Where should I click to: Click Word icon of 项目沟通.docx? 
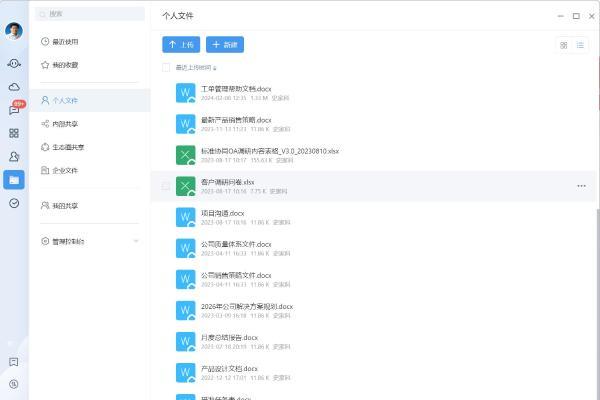[x=185, y=217]
